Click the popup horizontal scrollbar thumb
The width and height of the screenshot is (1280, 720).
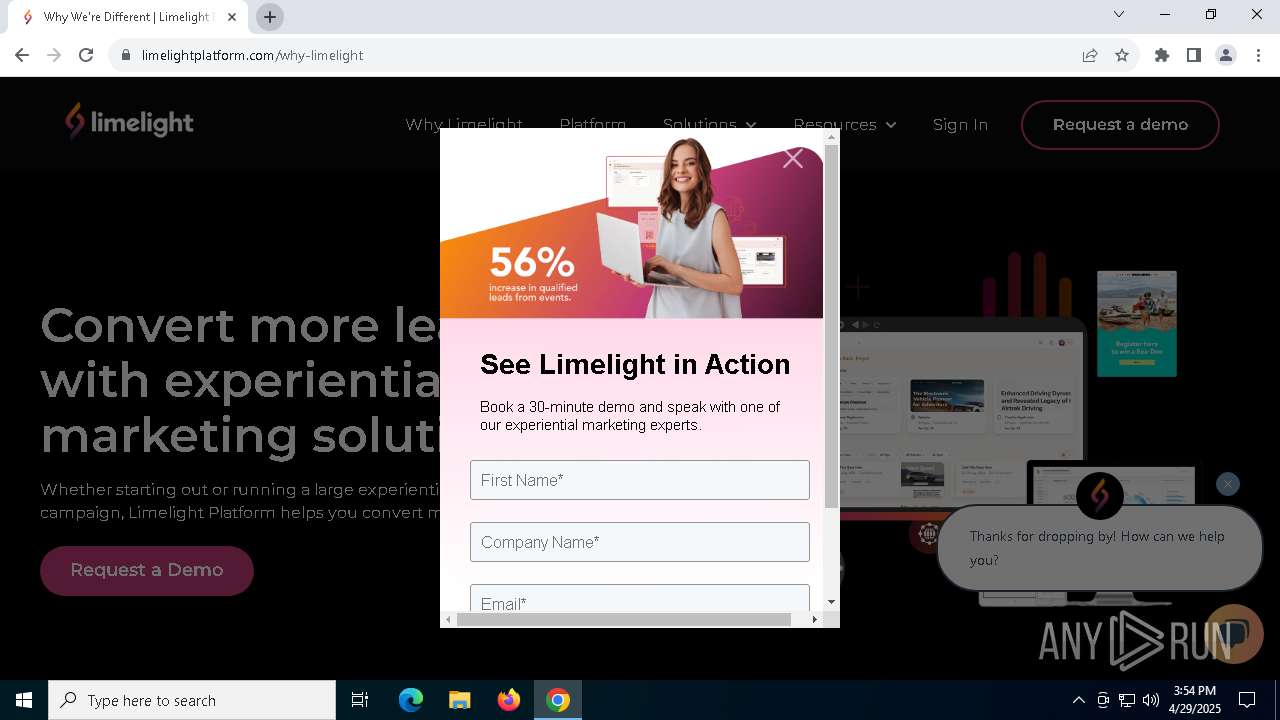coord(624,619)
